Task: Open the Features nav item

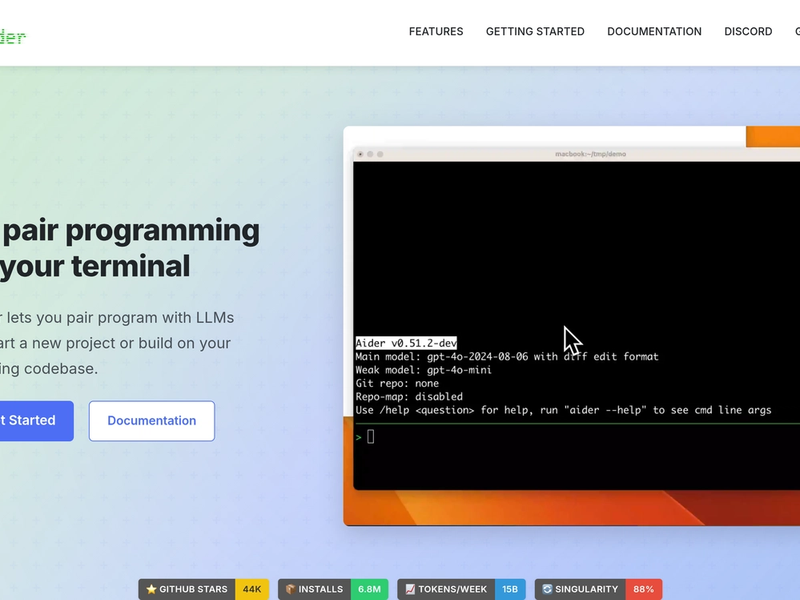Action: 436,32
